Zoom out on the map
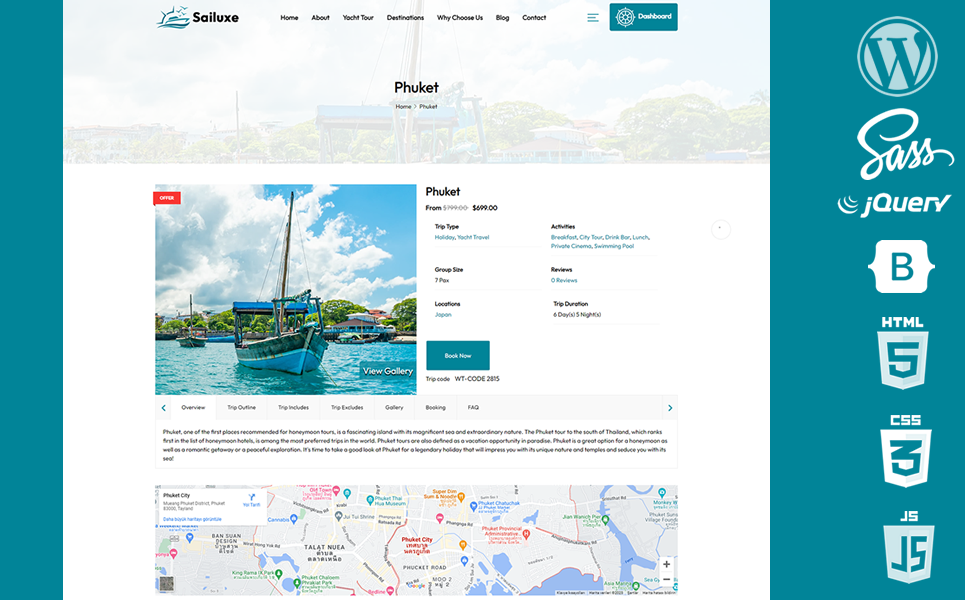 [x=666, y=579]
